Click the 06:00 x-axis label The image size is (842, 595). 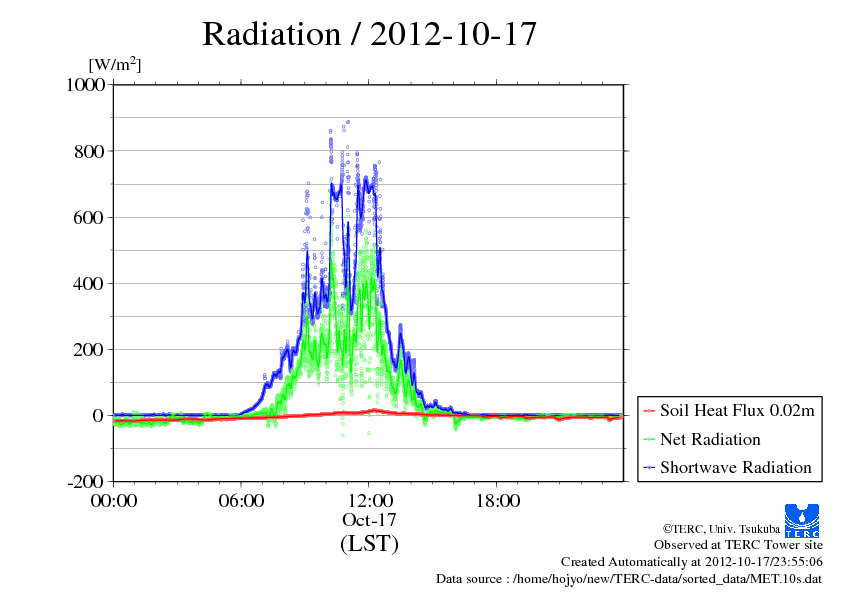click(x=241, y=500)
